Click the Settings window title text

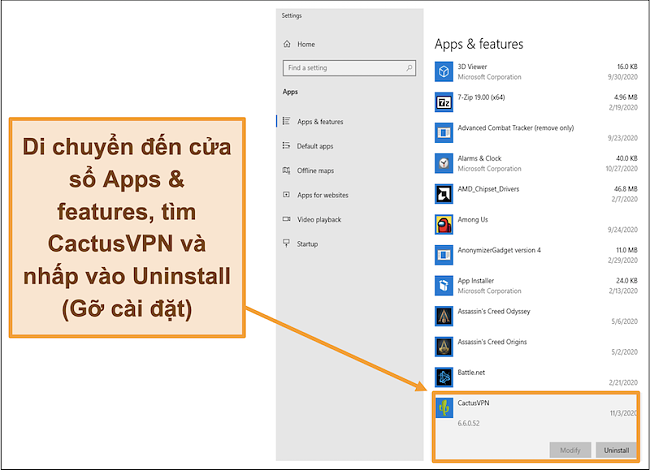pyautogui.click(x=292, y=15)
